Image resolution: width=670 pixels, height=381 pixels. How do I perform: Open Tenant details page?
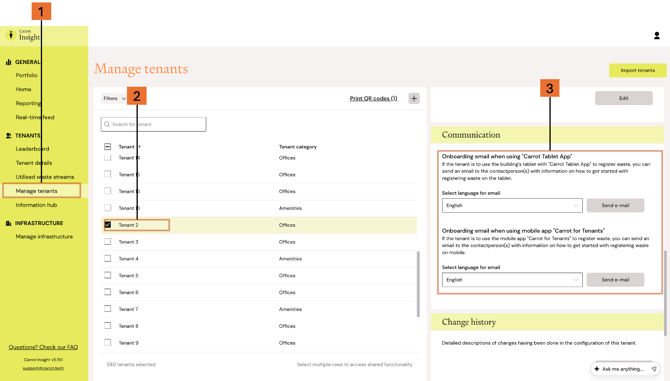[x=34, y=163]
